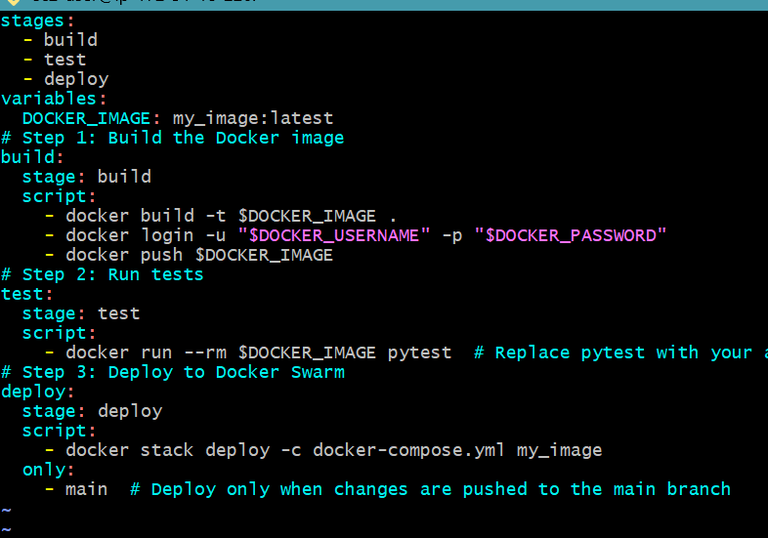The width and height of the screenshot is (768, 538).
Task: Click the 'test:' job key
Action: (x=27, y=294)
